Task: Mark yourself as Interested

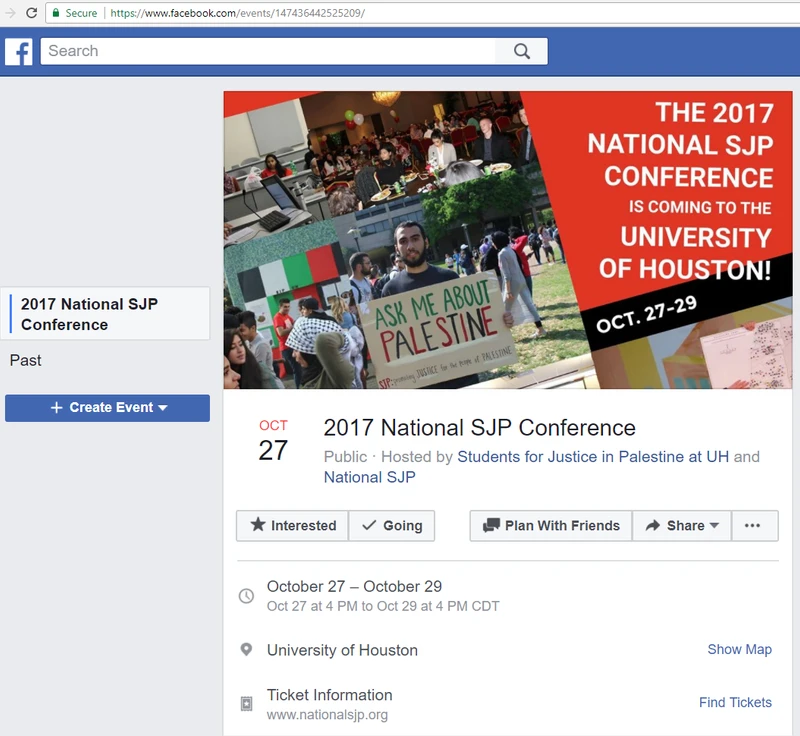Action: click(292, 525)
